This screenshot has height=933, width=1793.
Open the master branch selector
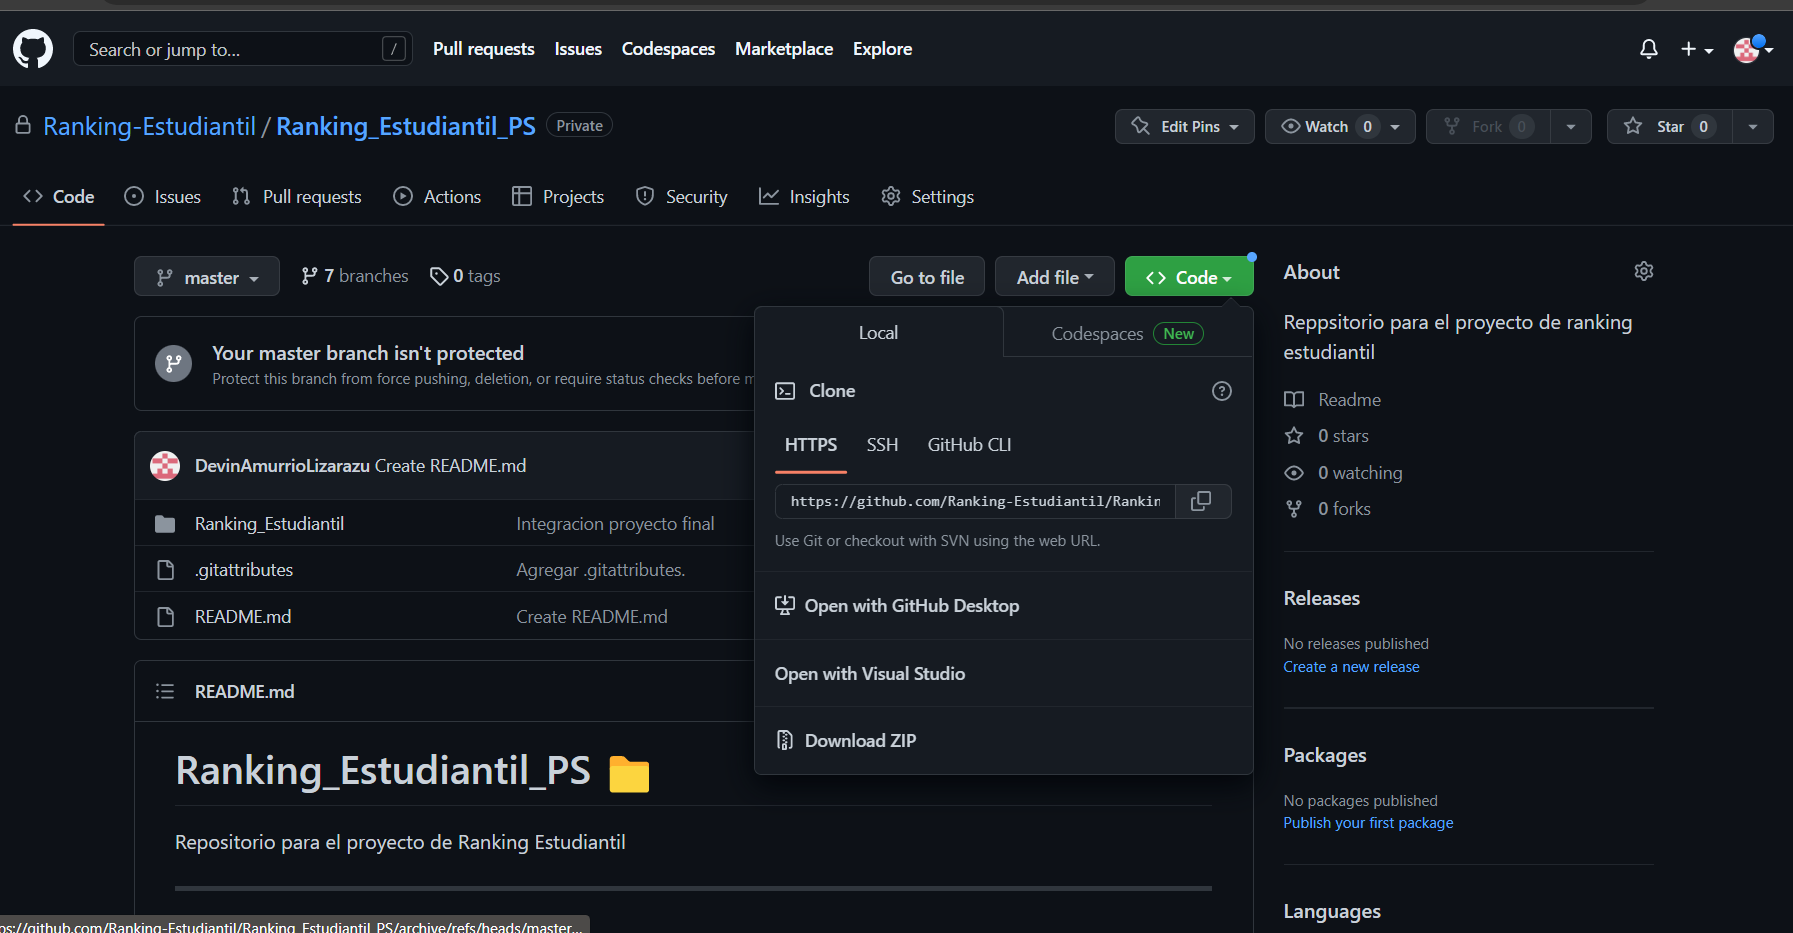point(207,277)
